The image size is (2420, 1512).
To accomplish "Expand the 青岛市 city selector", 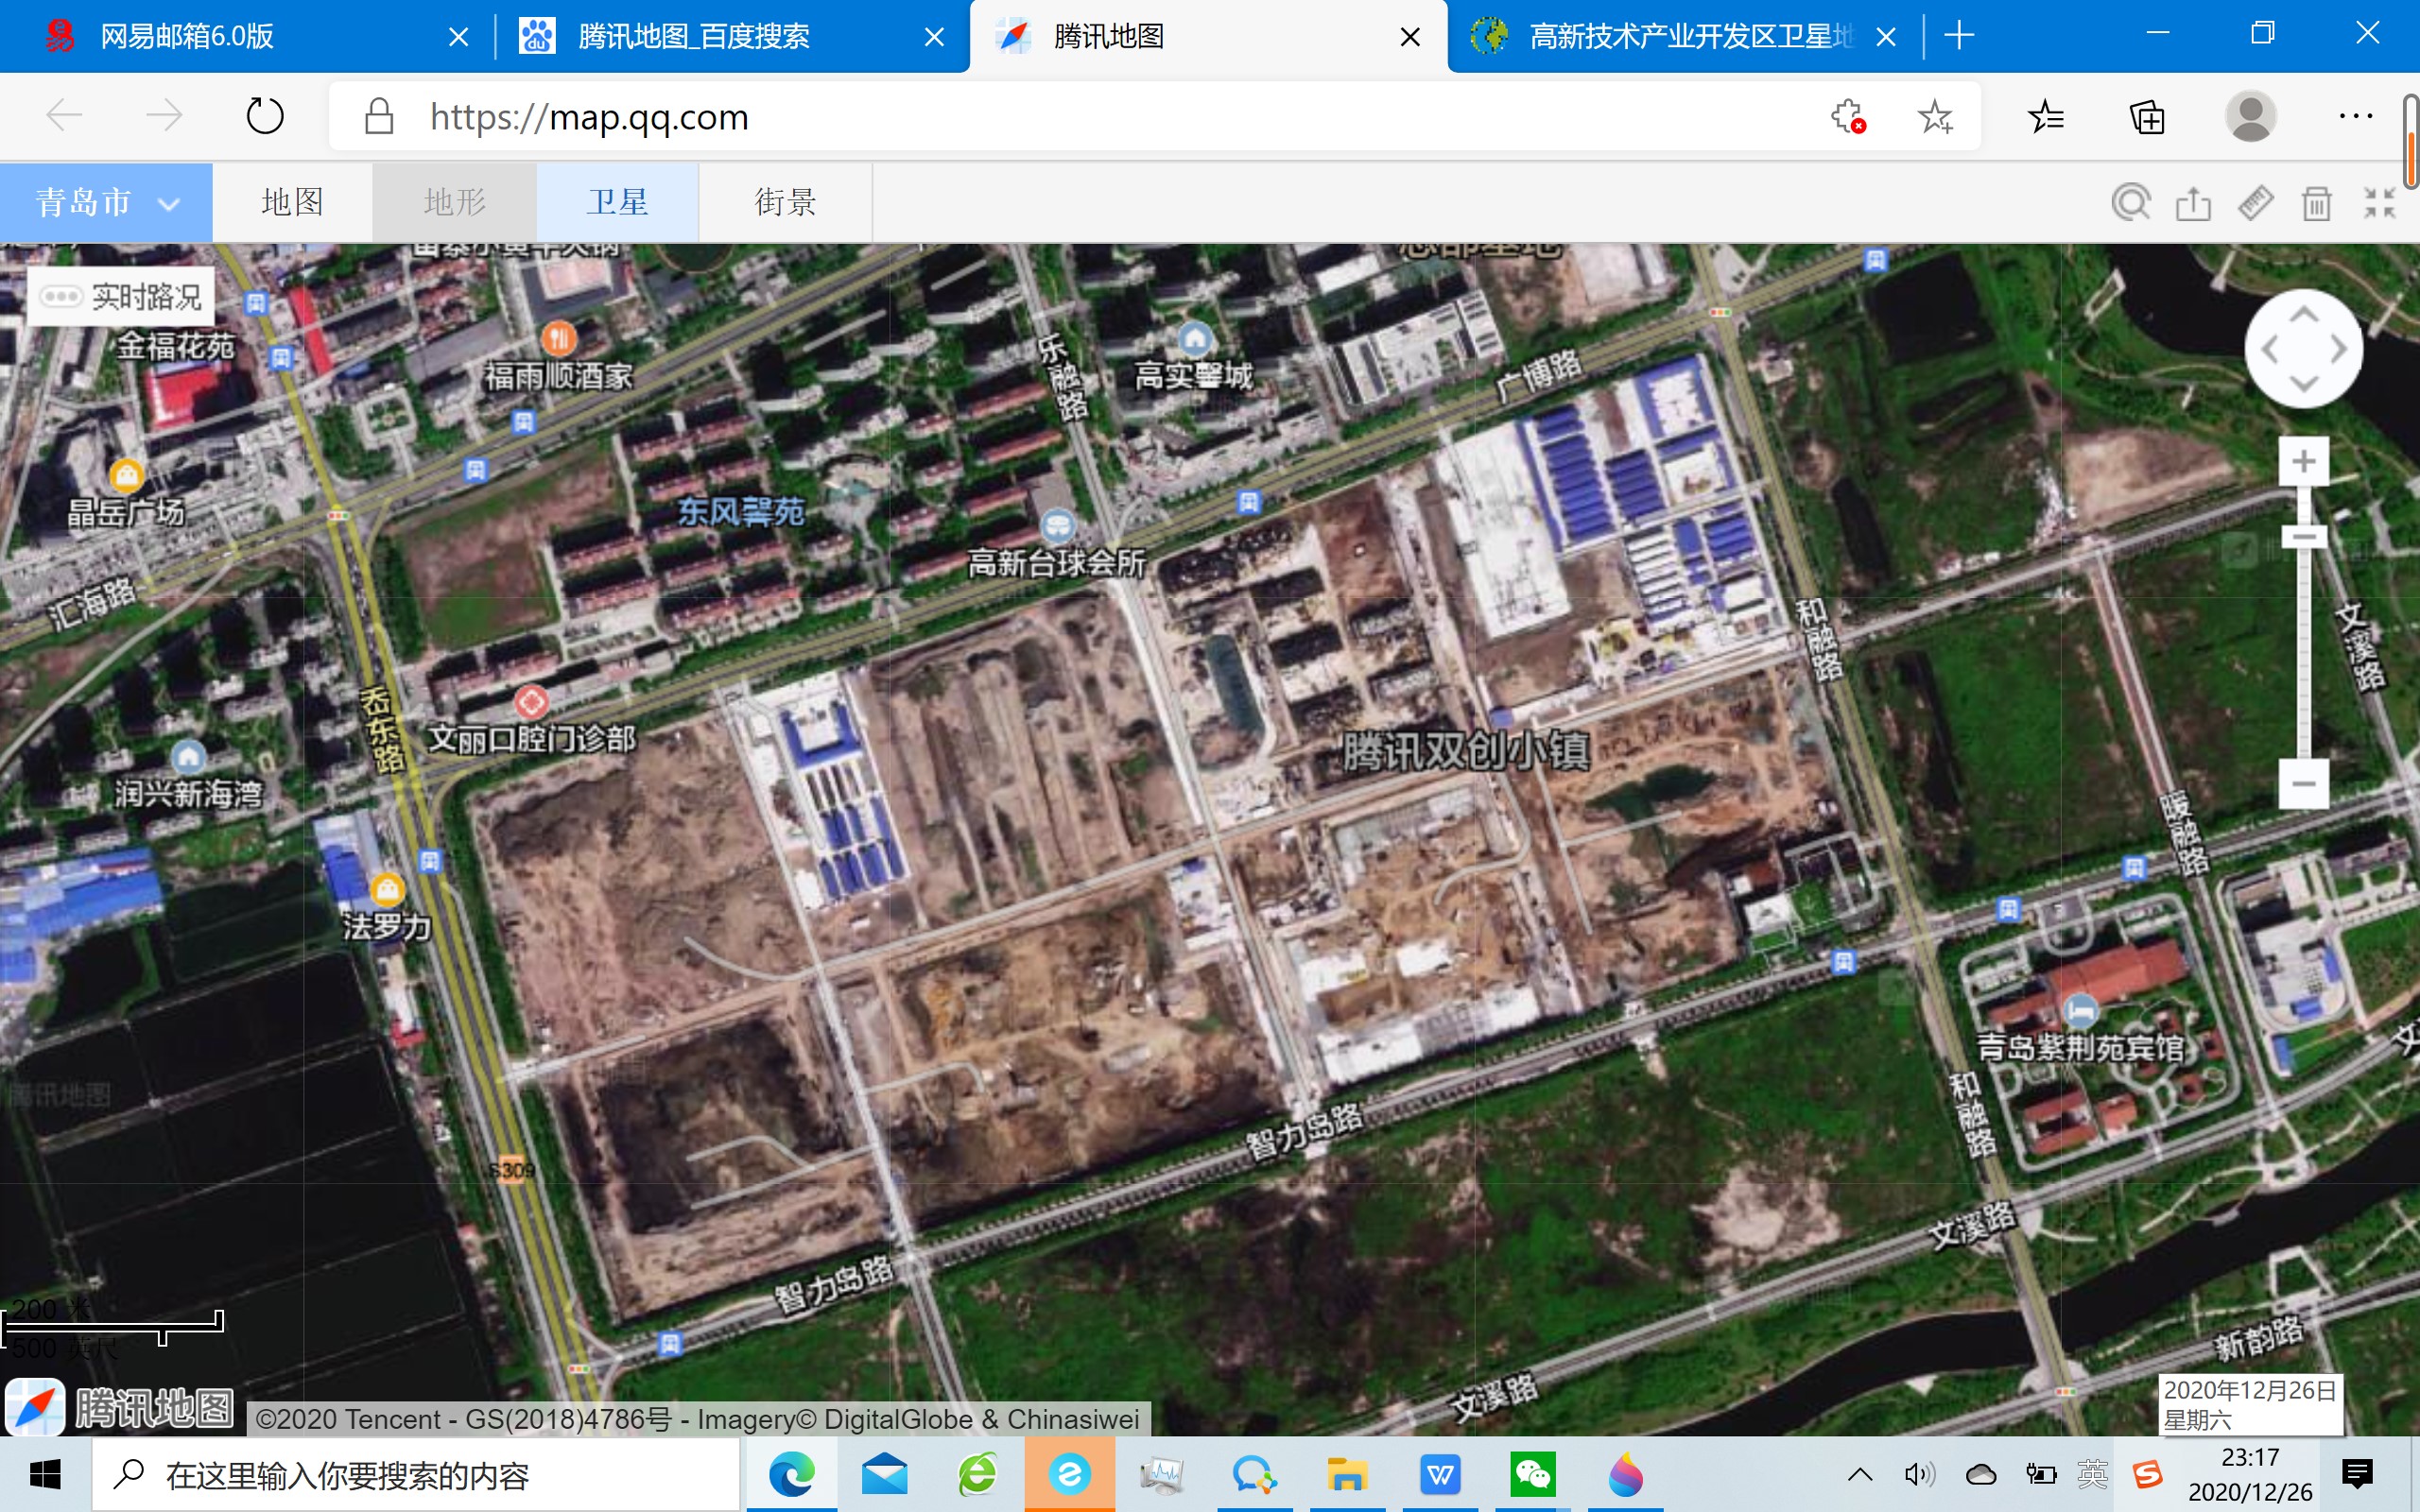I will (106, 202).
